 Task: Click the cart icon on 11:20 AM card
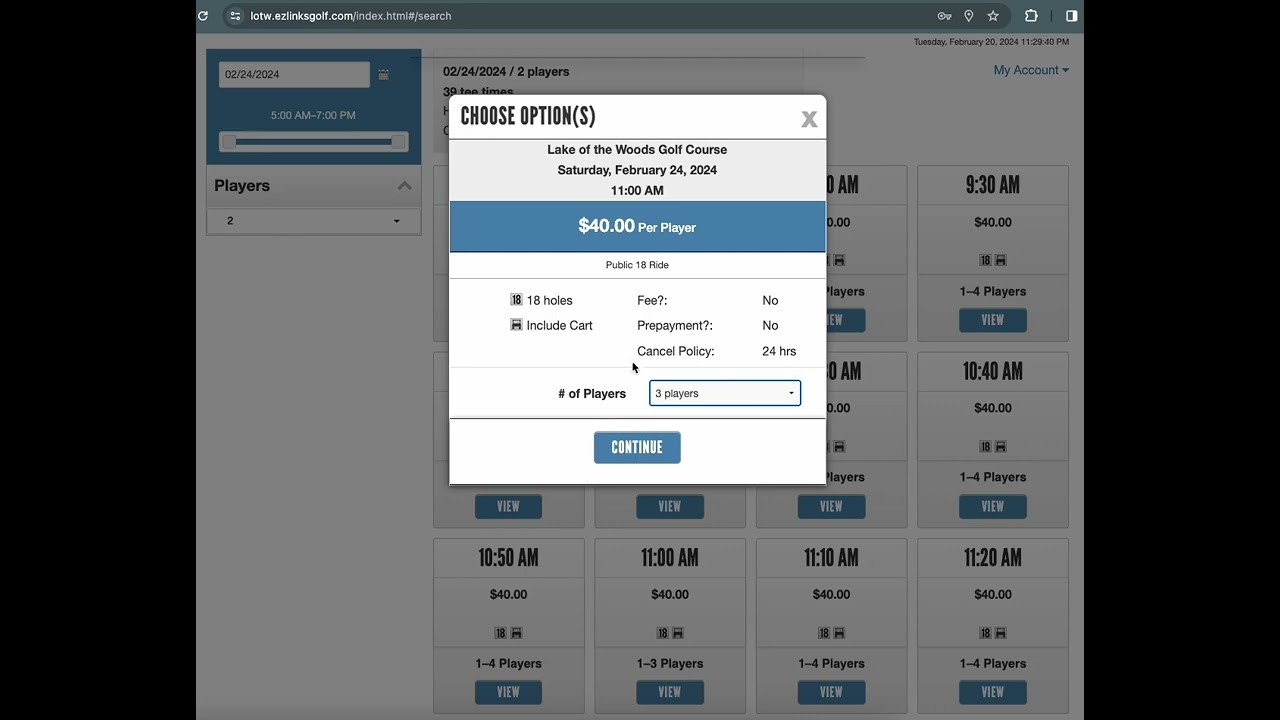[x=1001, y=633]
